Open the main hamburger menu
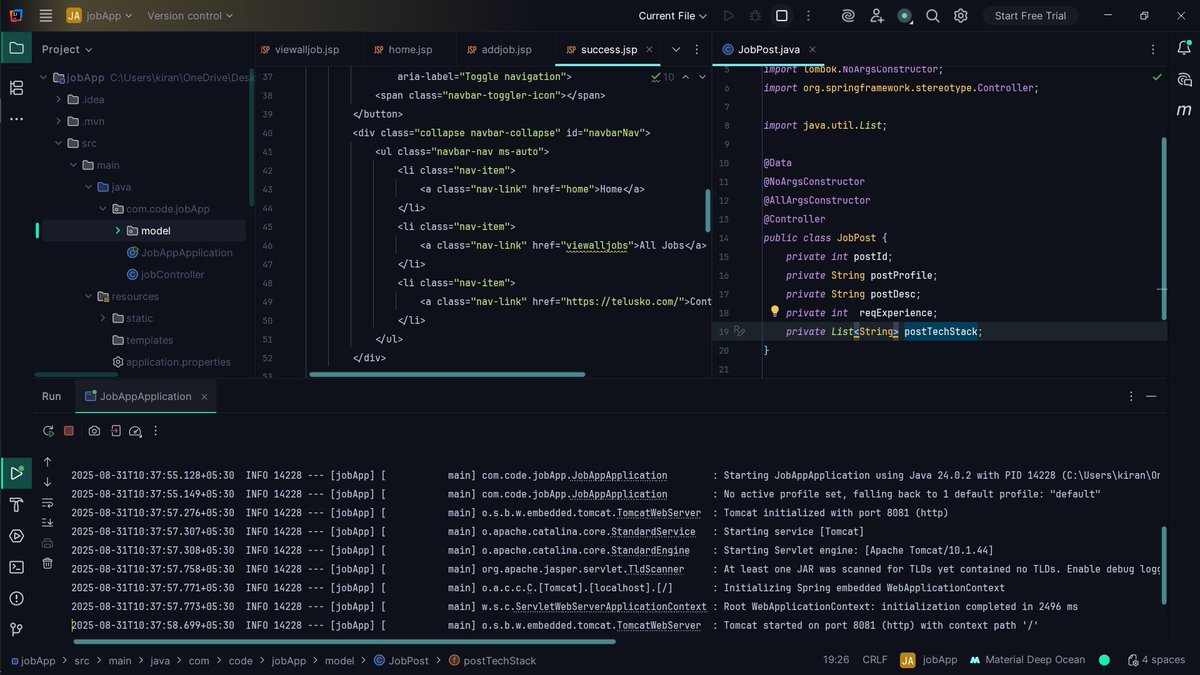1200x675 pixels. 46,16
